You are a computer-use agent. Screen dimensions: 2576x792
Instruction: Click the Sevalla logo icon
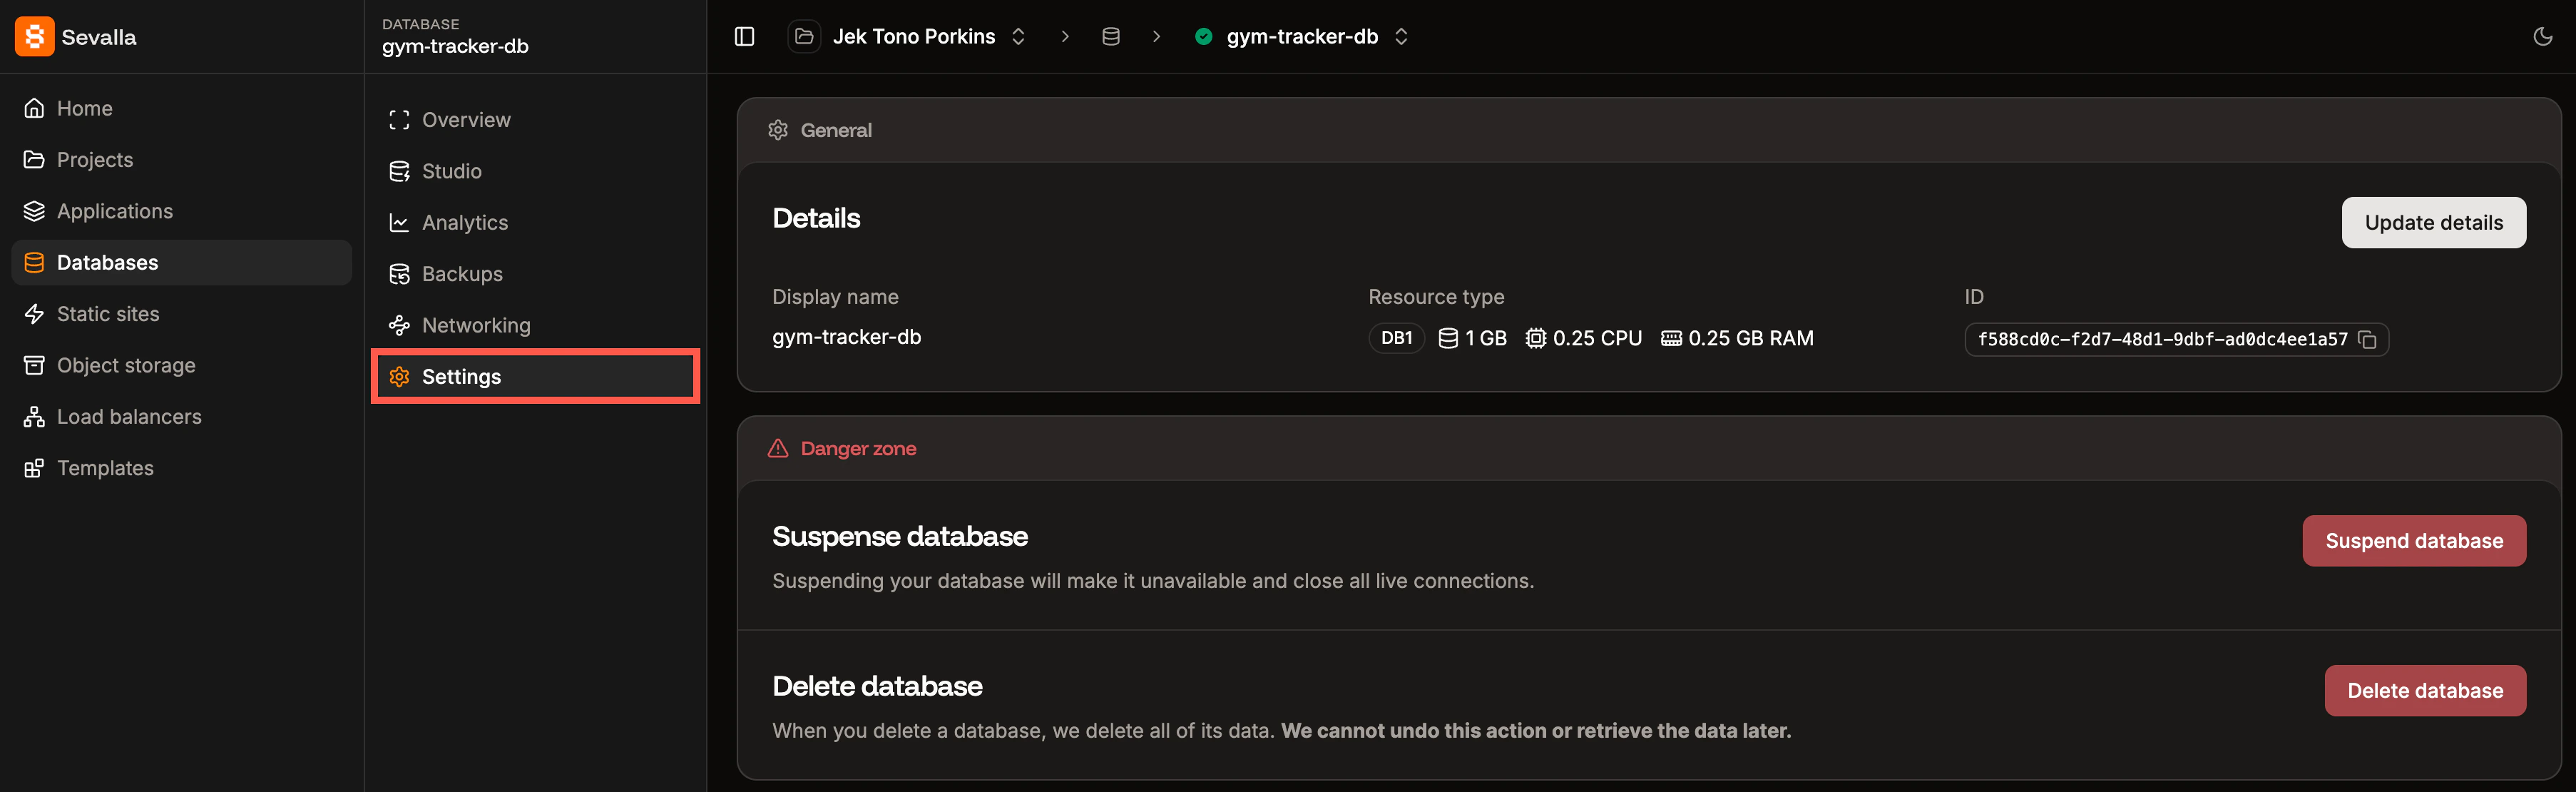(x=34, y=37)
